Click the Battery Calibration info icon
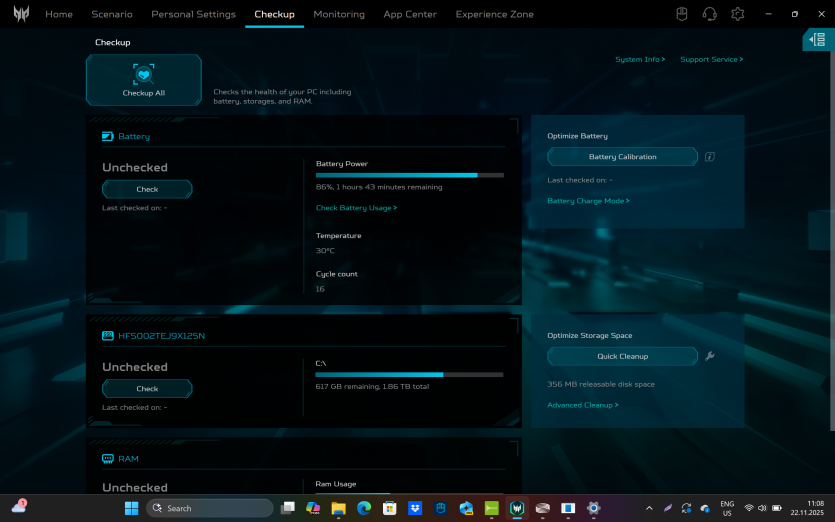This screenshot has height=522, width=835. pyautogui.click(x=710, y=157)
